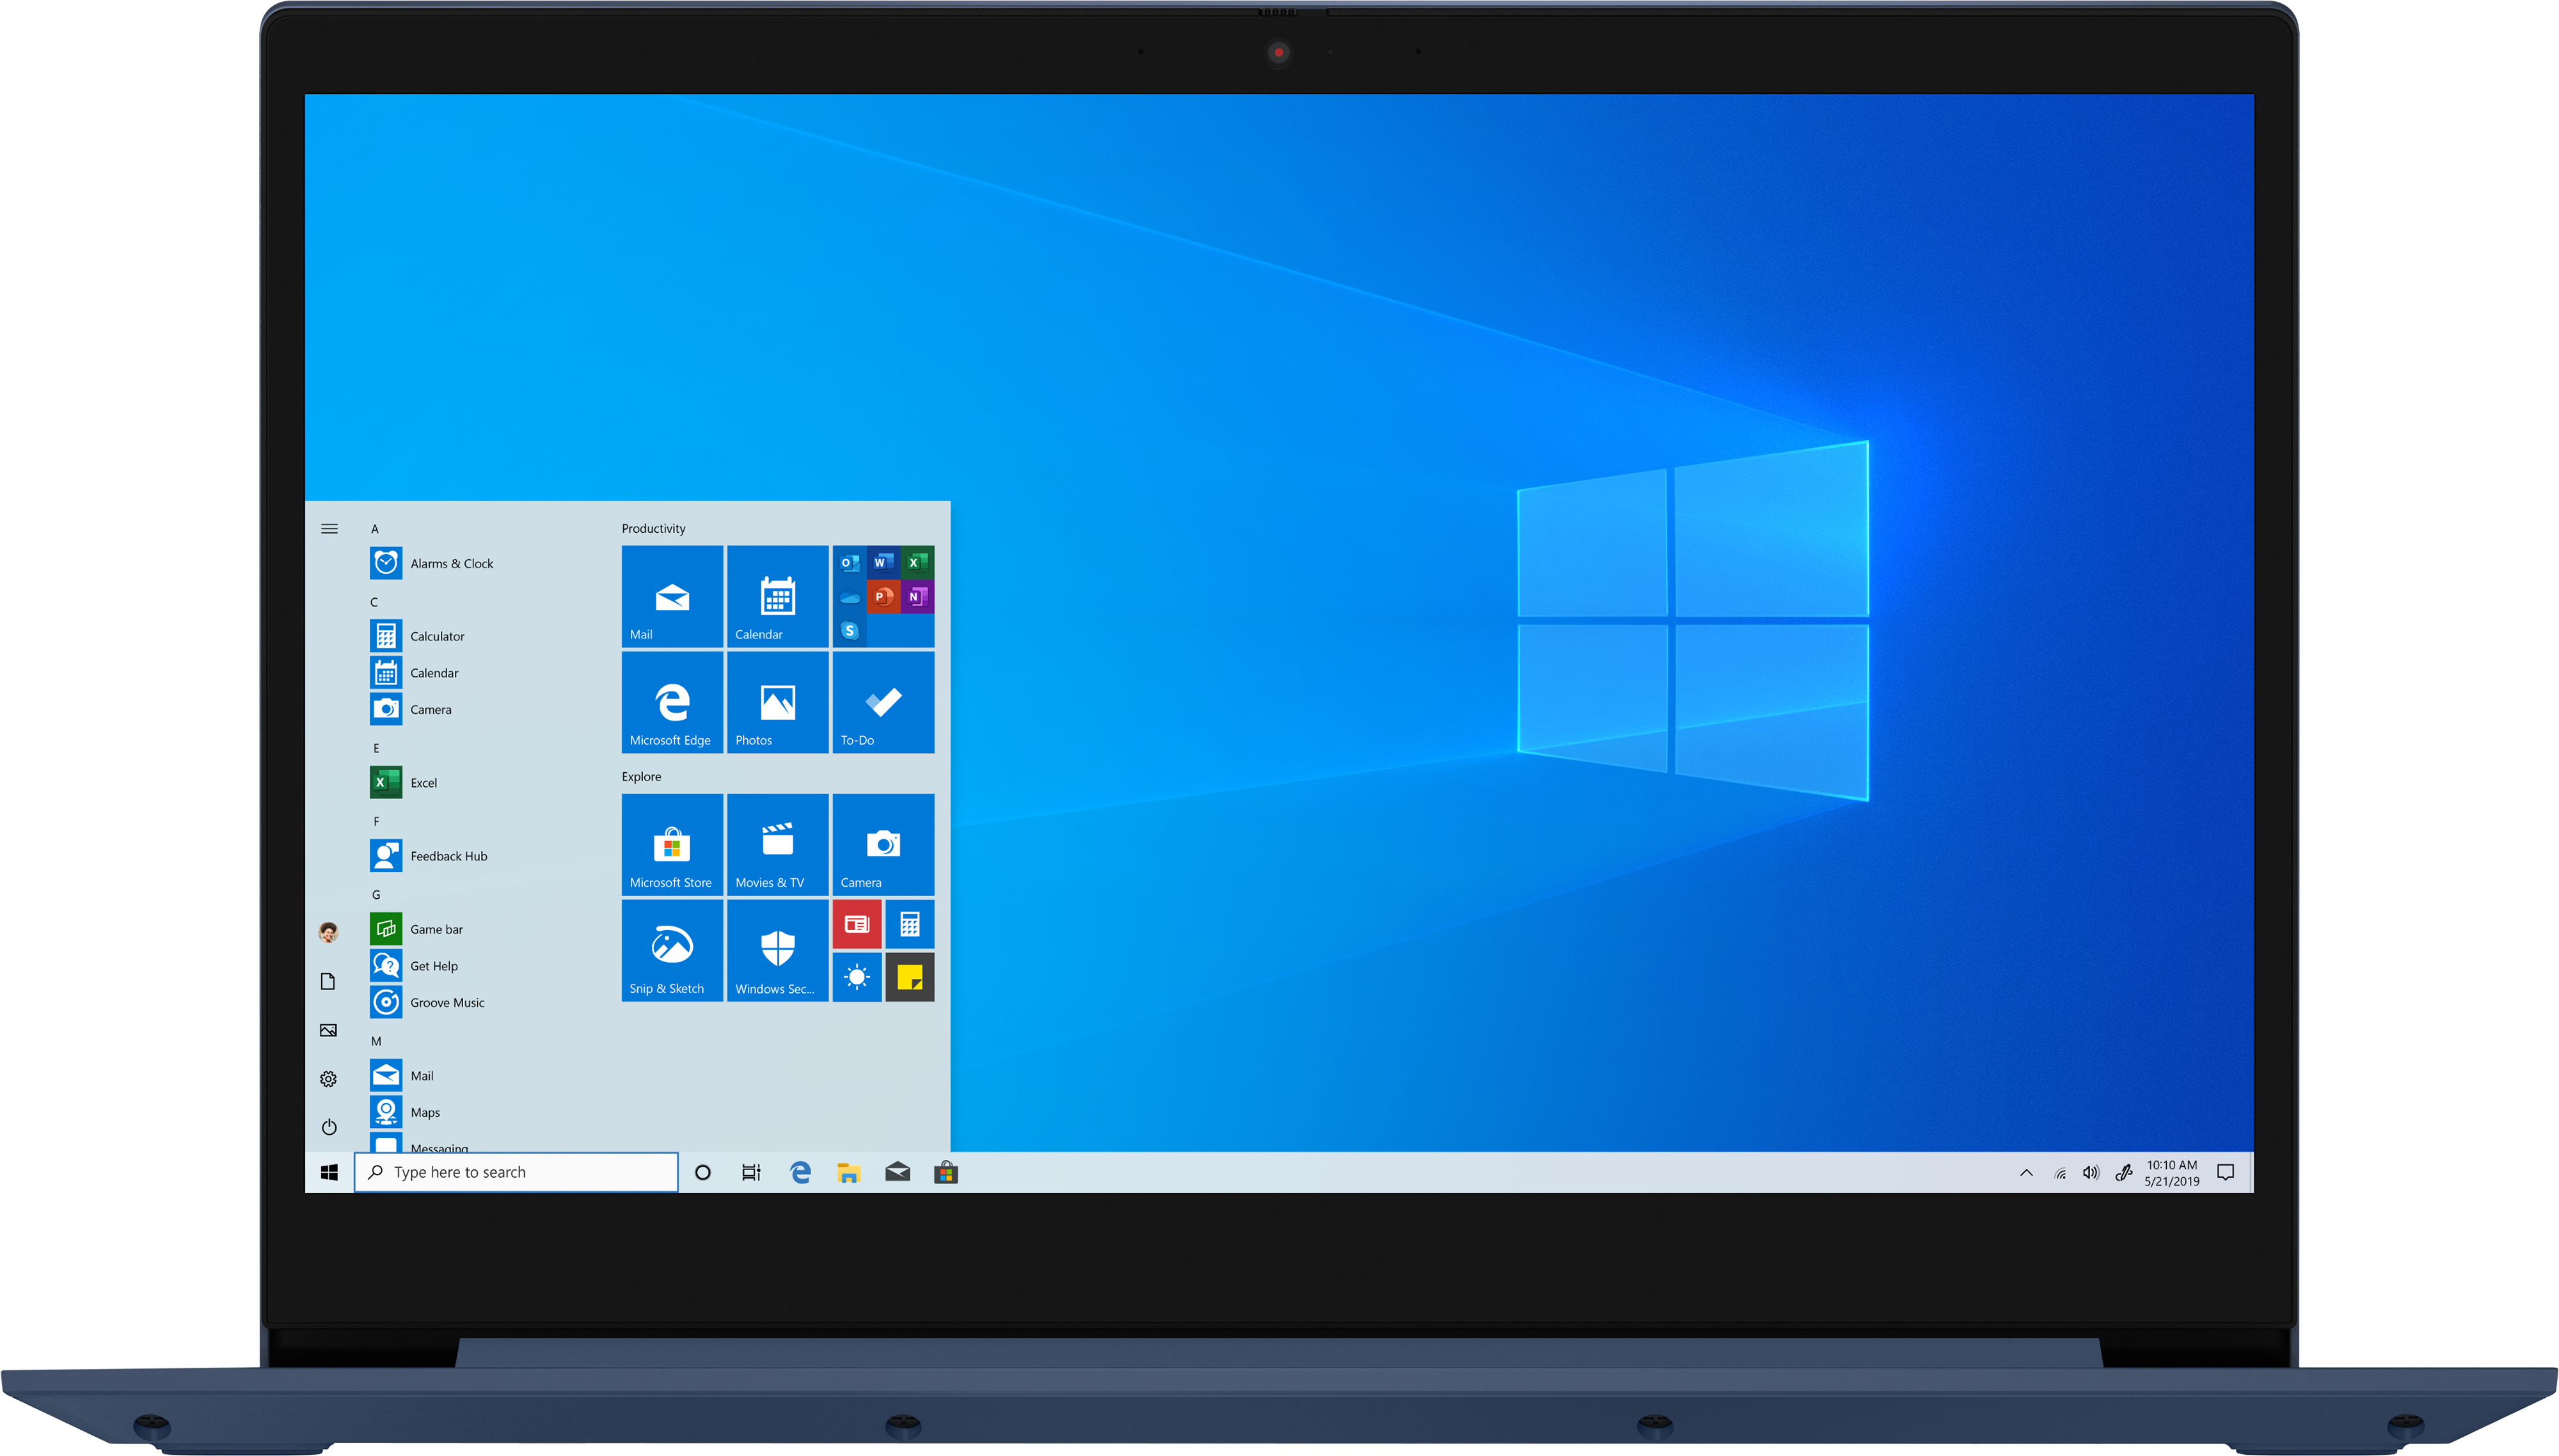Open the Movies & TV tile
This screenshot has width=2559, height=1456.
point(777,844)
